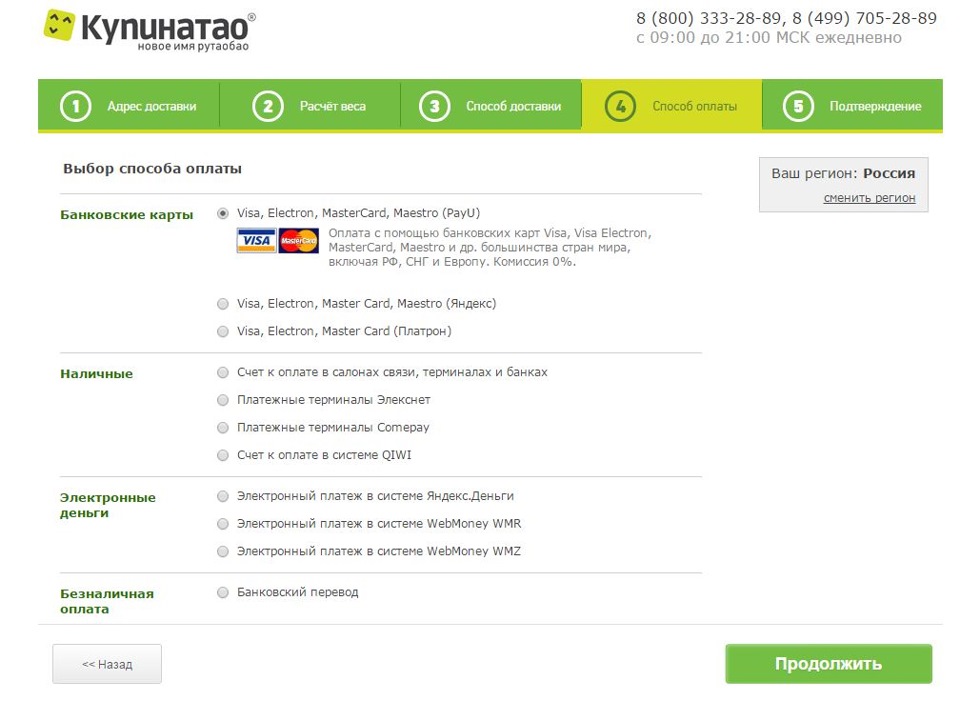
Task: Click the Visa card logo
Action: coord(256,241)
